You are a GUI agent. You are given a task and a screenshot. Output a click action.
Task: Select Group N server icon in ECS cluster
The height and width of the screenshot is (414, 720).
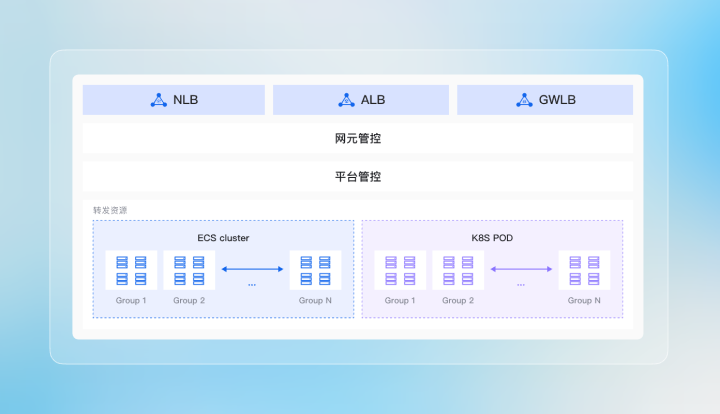315,270
